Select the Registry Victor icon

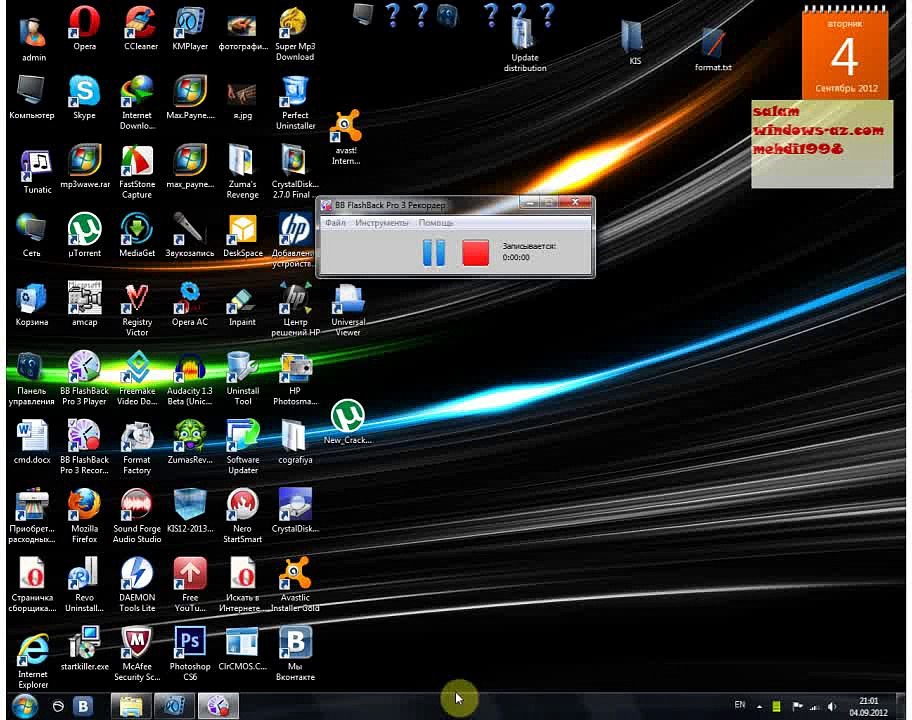[x=137, y=309]
